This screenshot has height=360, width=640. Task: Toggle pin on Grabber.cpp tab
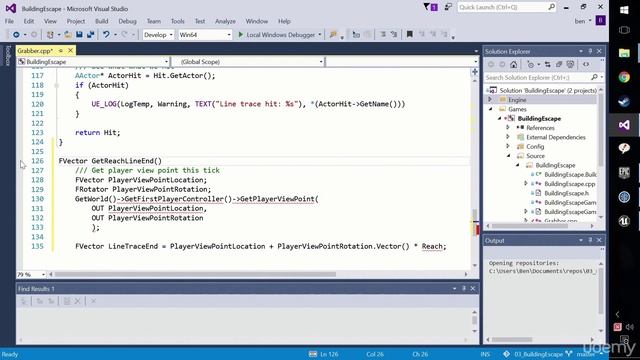(60, 51)
